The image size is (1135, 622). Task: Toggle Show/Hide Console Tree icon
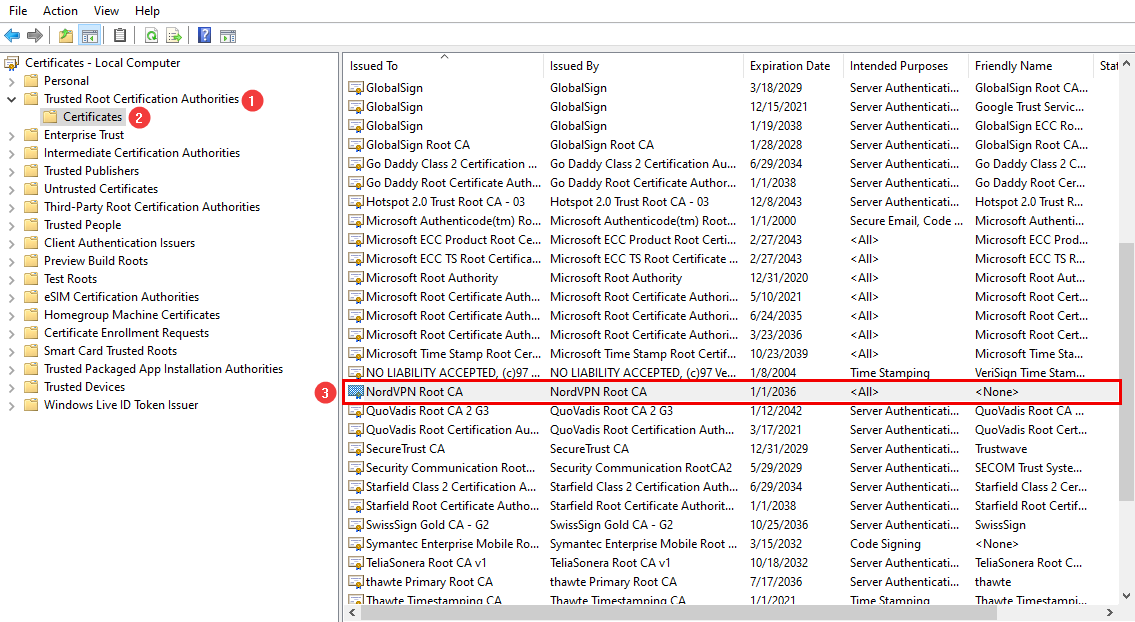click(x=90, y=36)
